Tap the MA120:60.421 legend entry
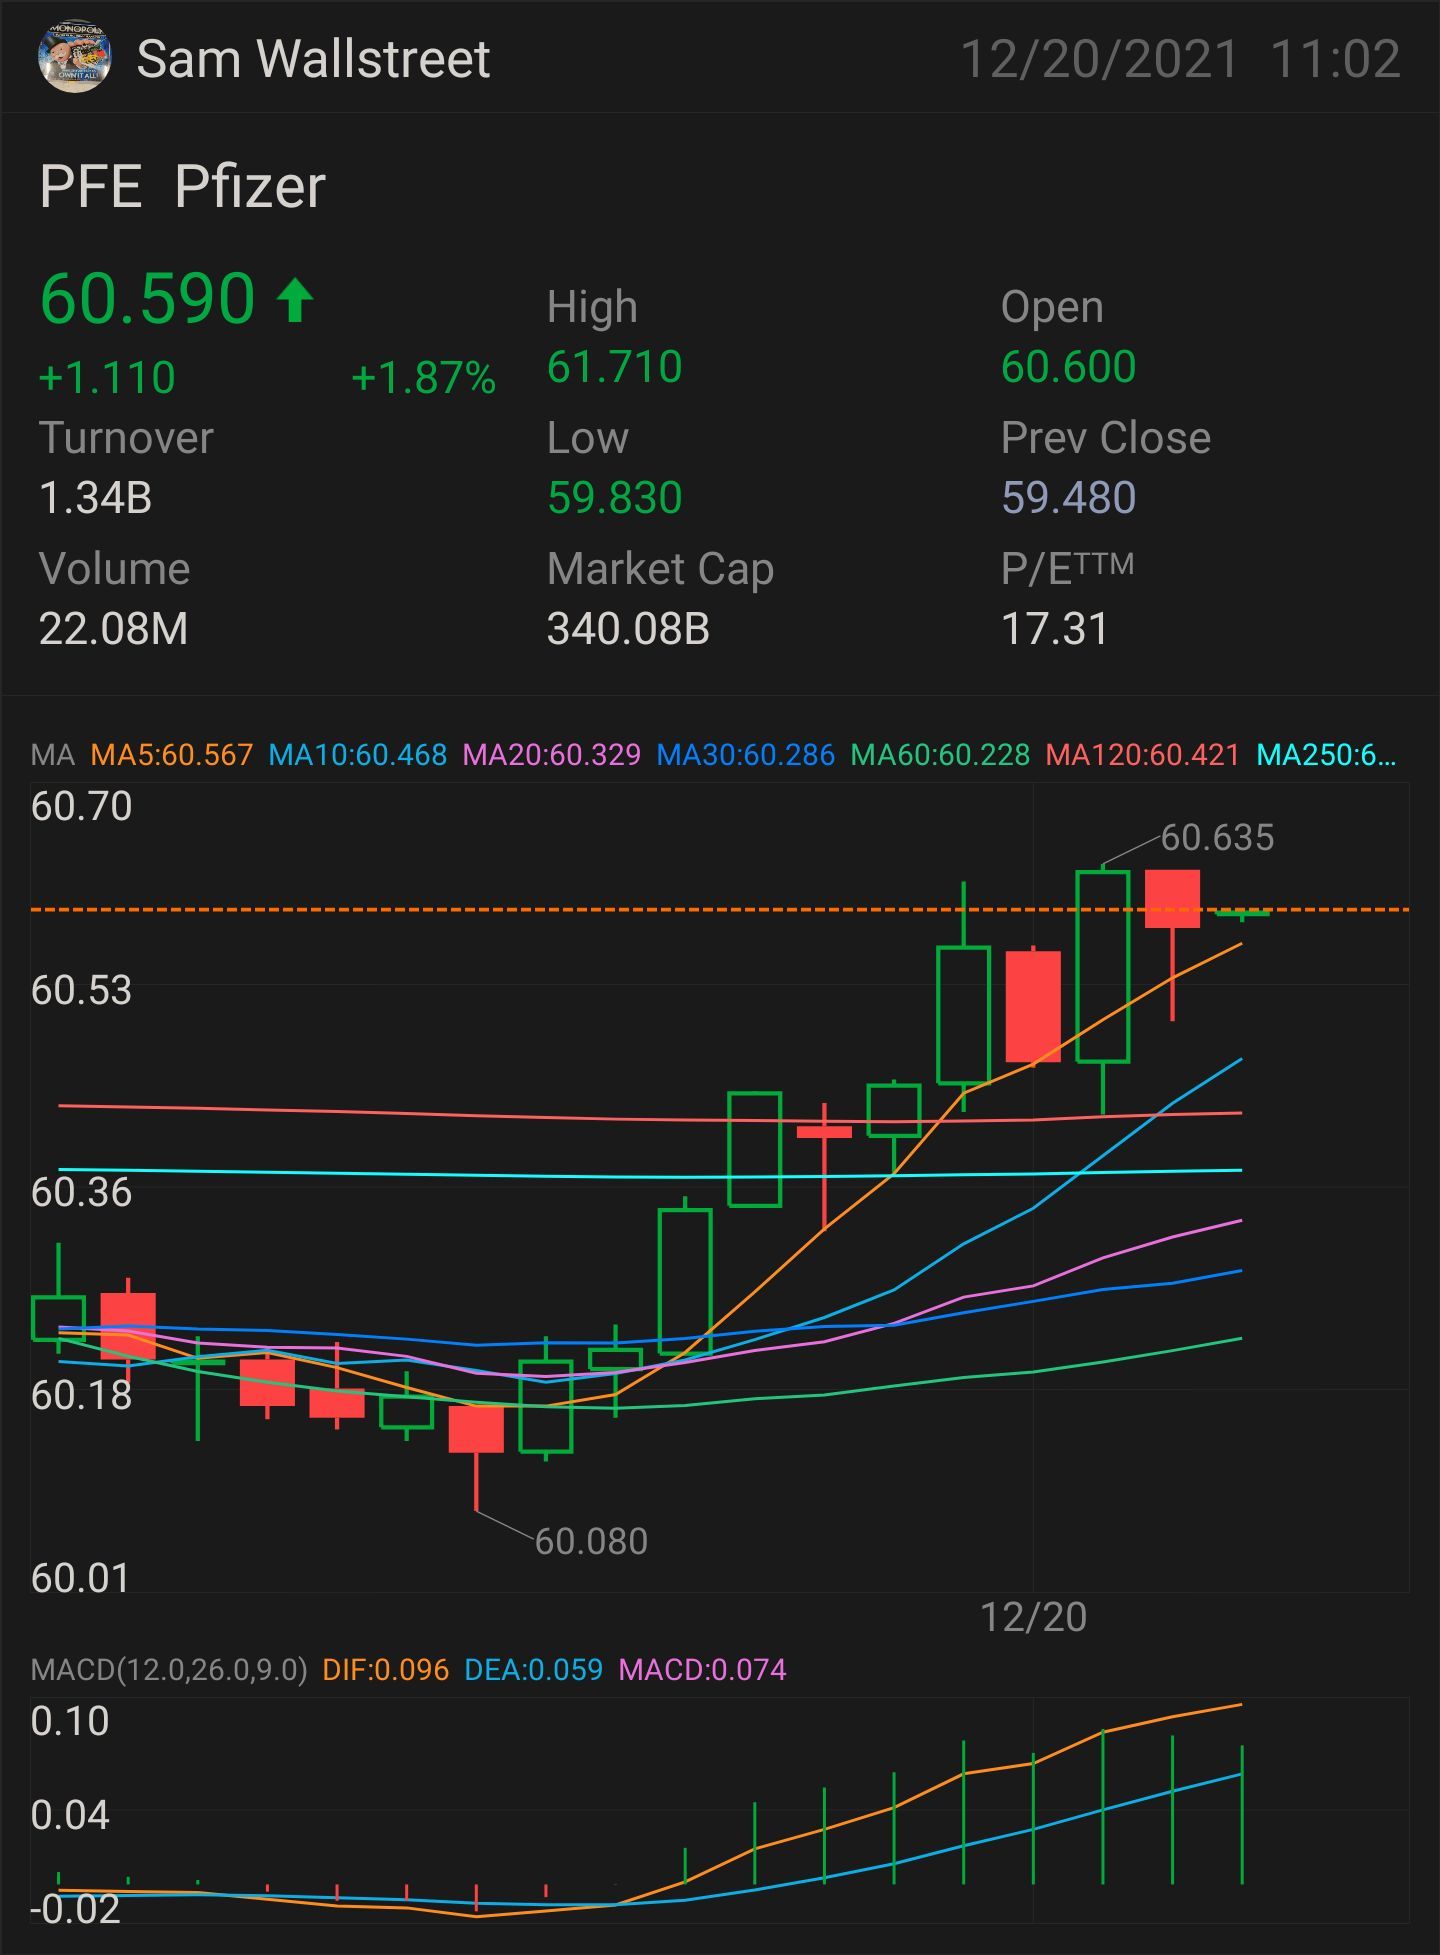Viewport: 1440px width, 1955px height. (x=1143, y=755)
